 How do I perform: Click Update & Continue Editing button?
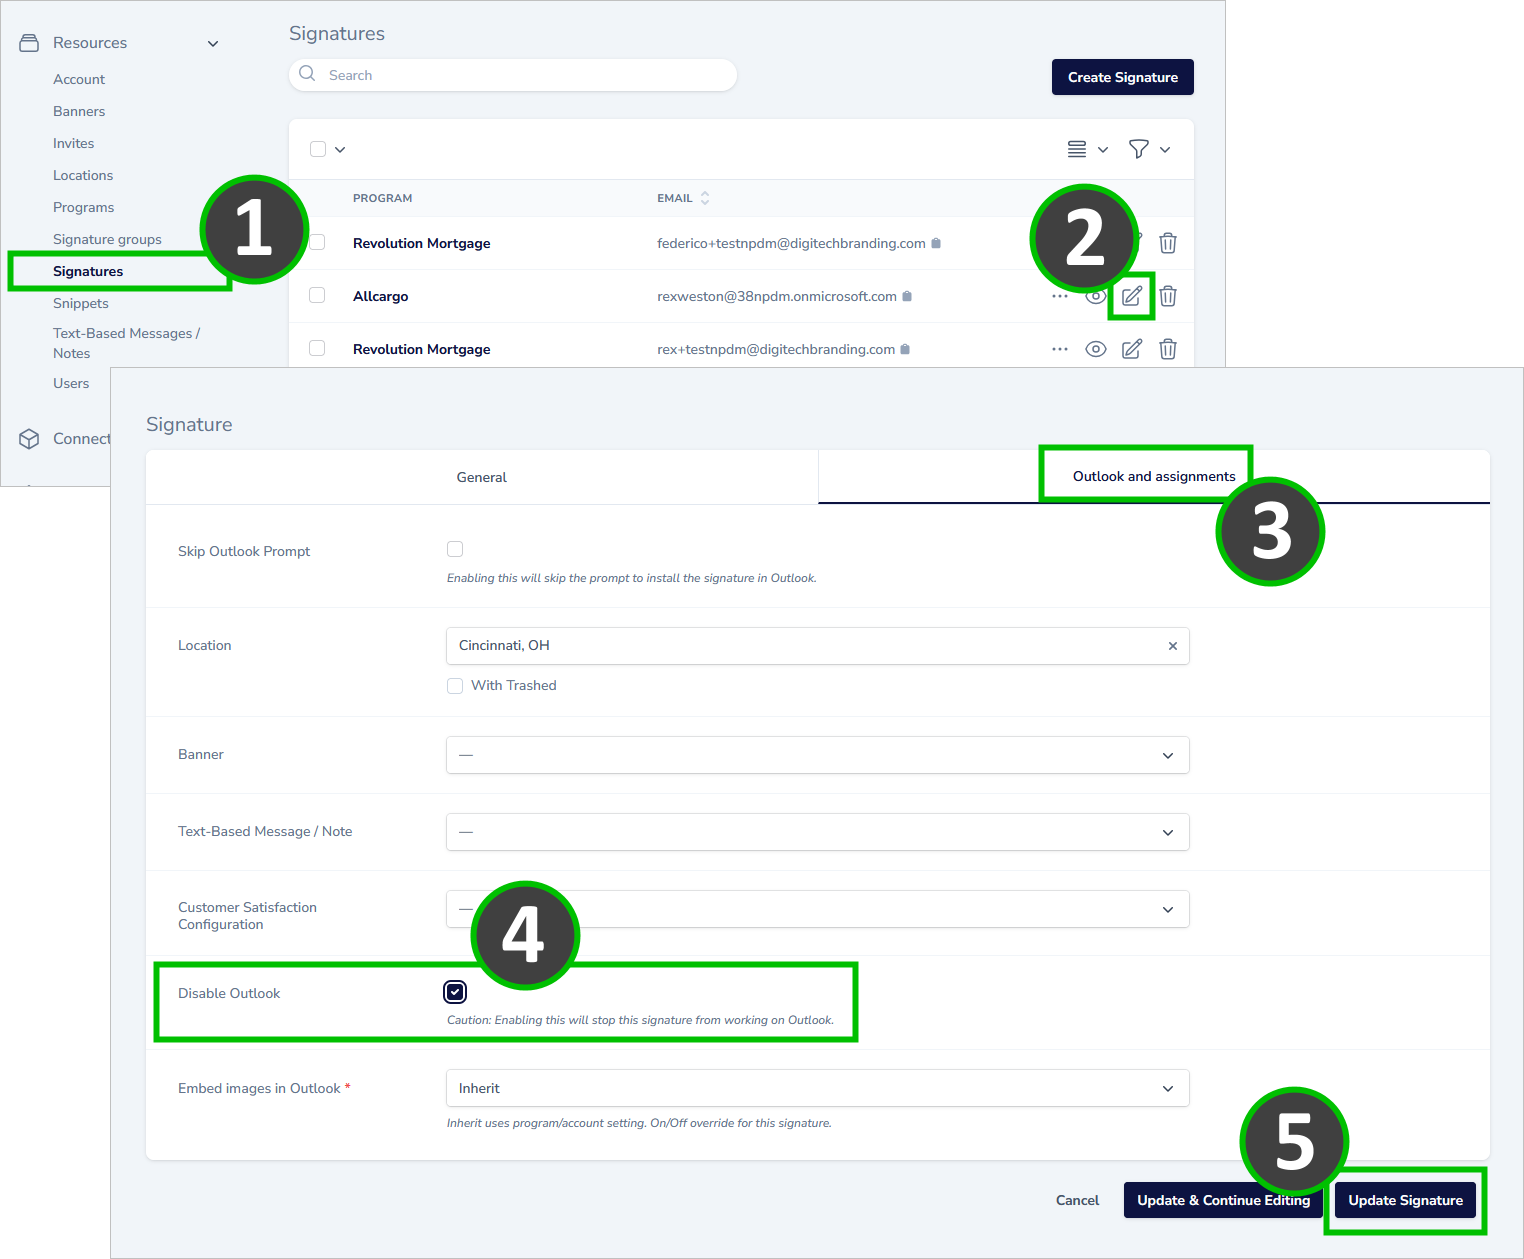click(1223, 1200)
